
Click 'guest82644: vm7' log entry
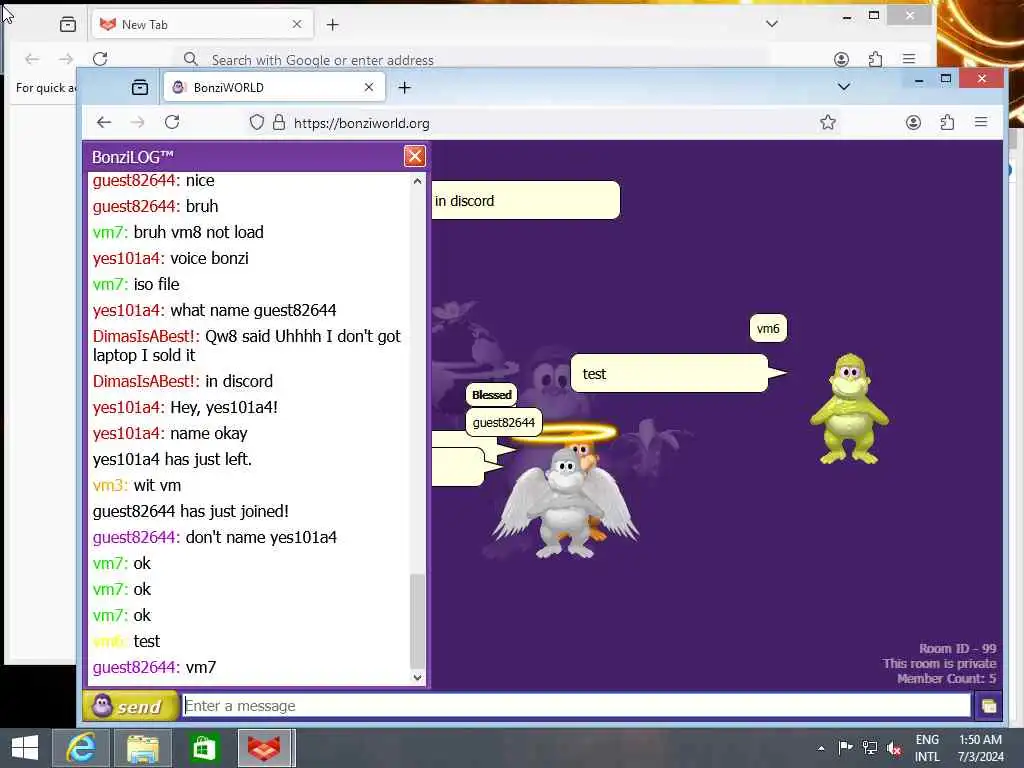point(154,667)
